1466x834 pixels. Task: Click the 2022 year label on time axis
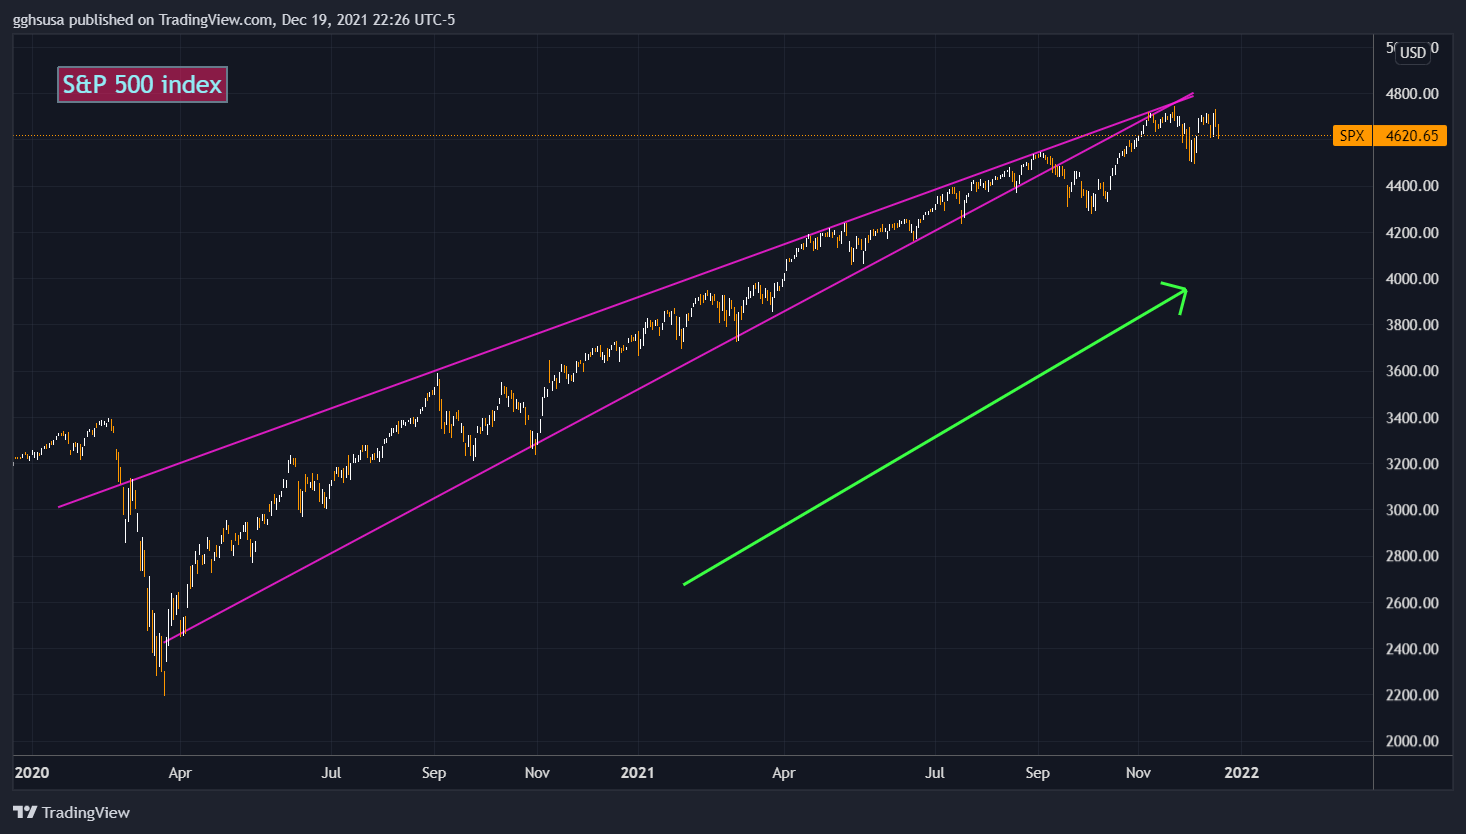click(x=1242, y=773)
